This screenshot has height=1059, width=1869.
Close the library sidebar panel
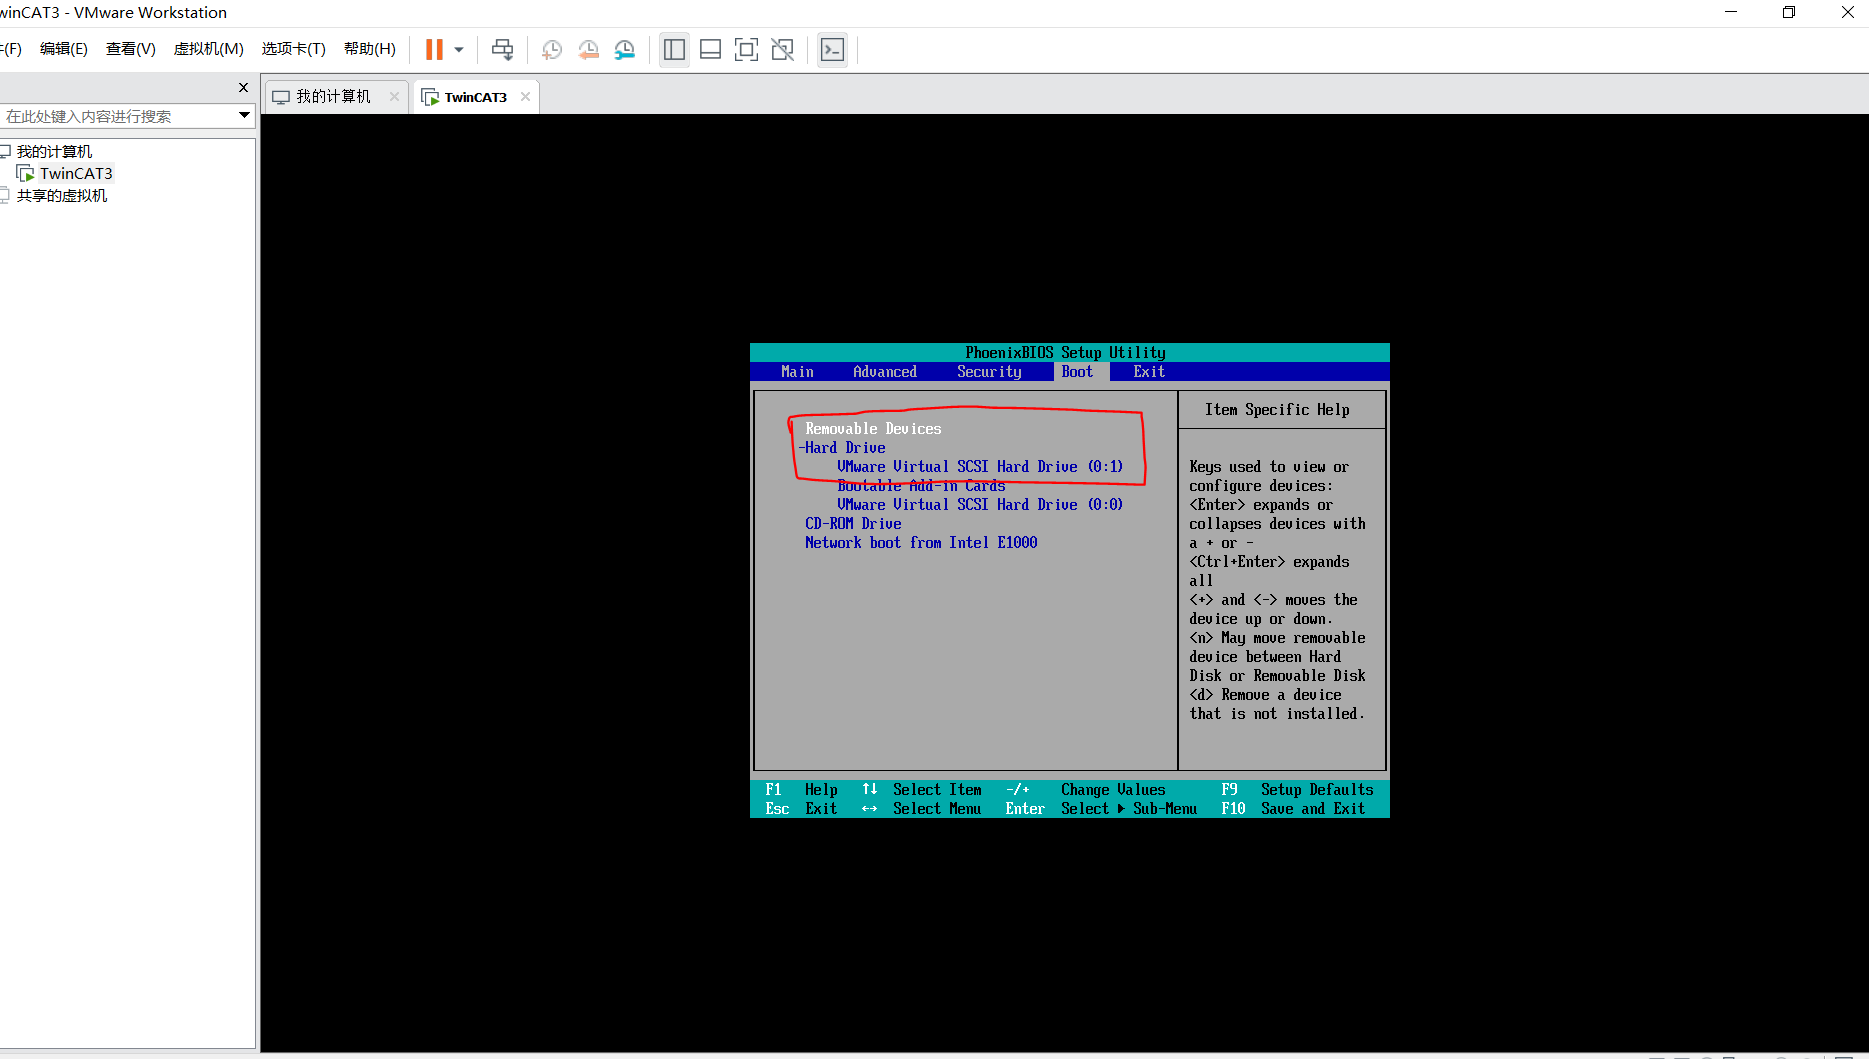(243, 88)
